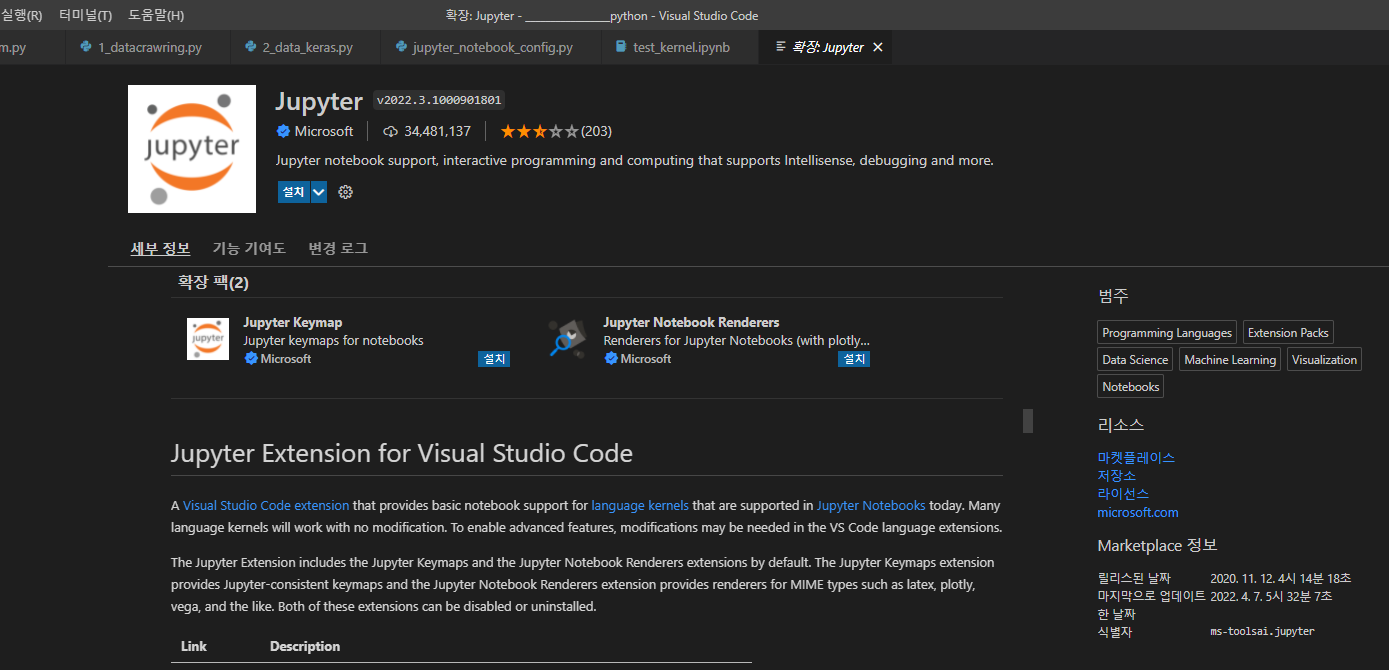Image resolution: width=1389 pixels, height=670 pixels.
Task: Select the Data Science category tag
Action: click(1135, 360)
